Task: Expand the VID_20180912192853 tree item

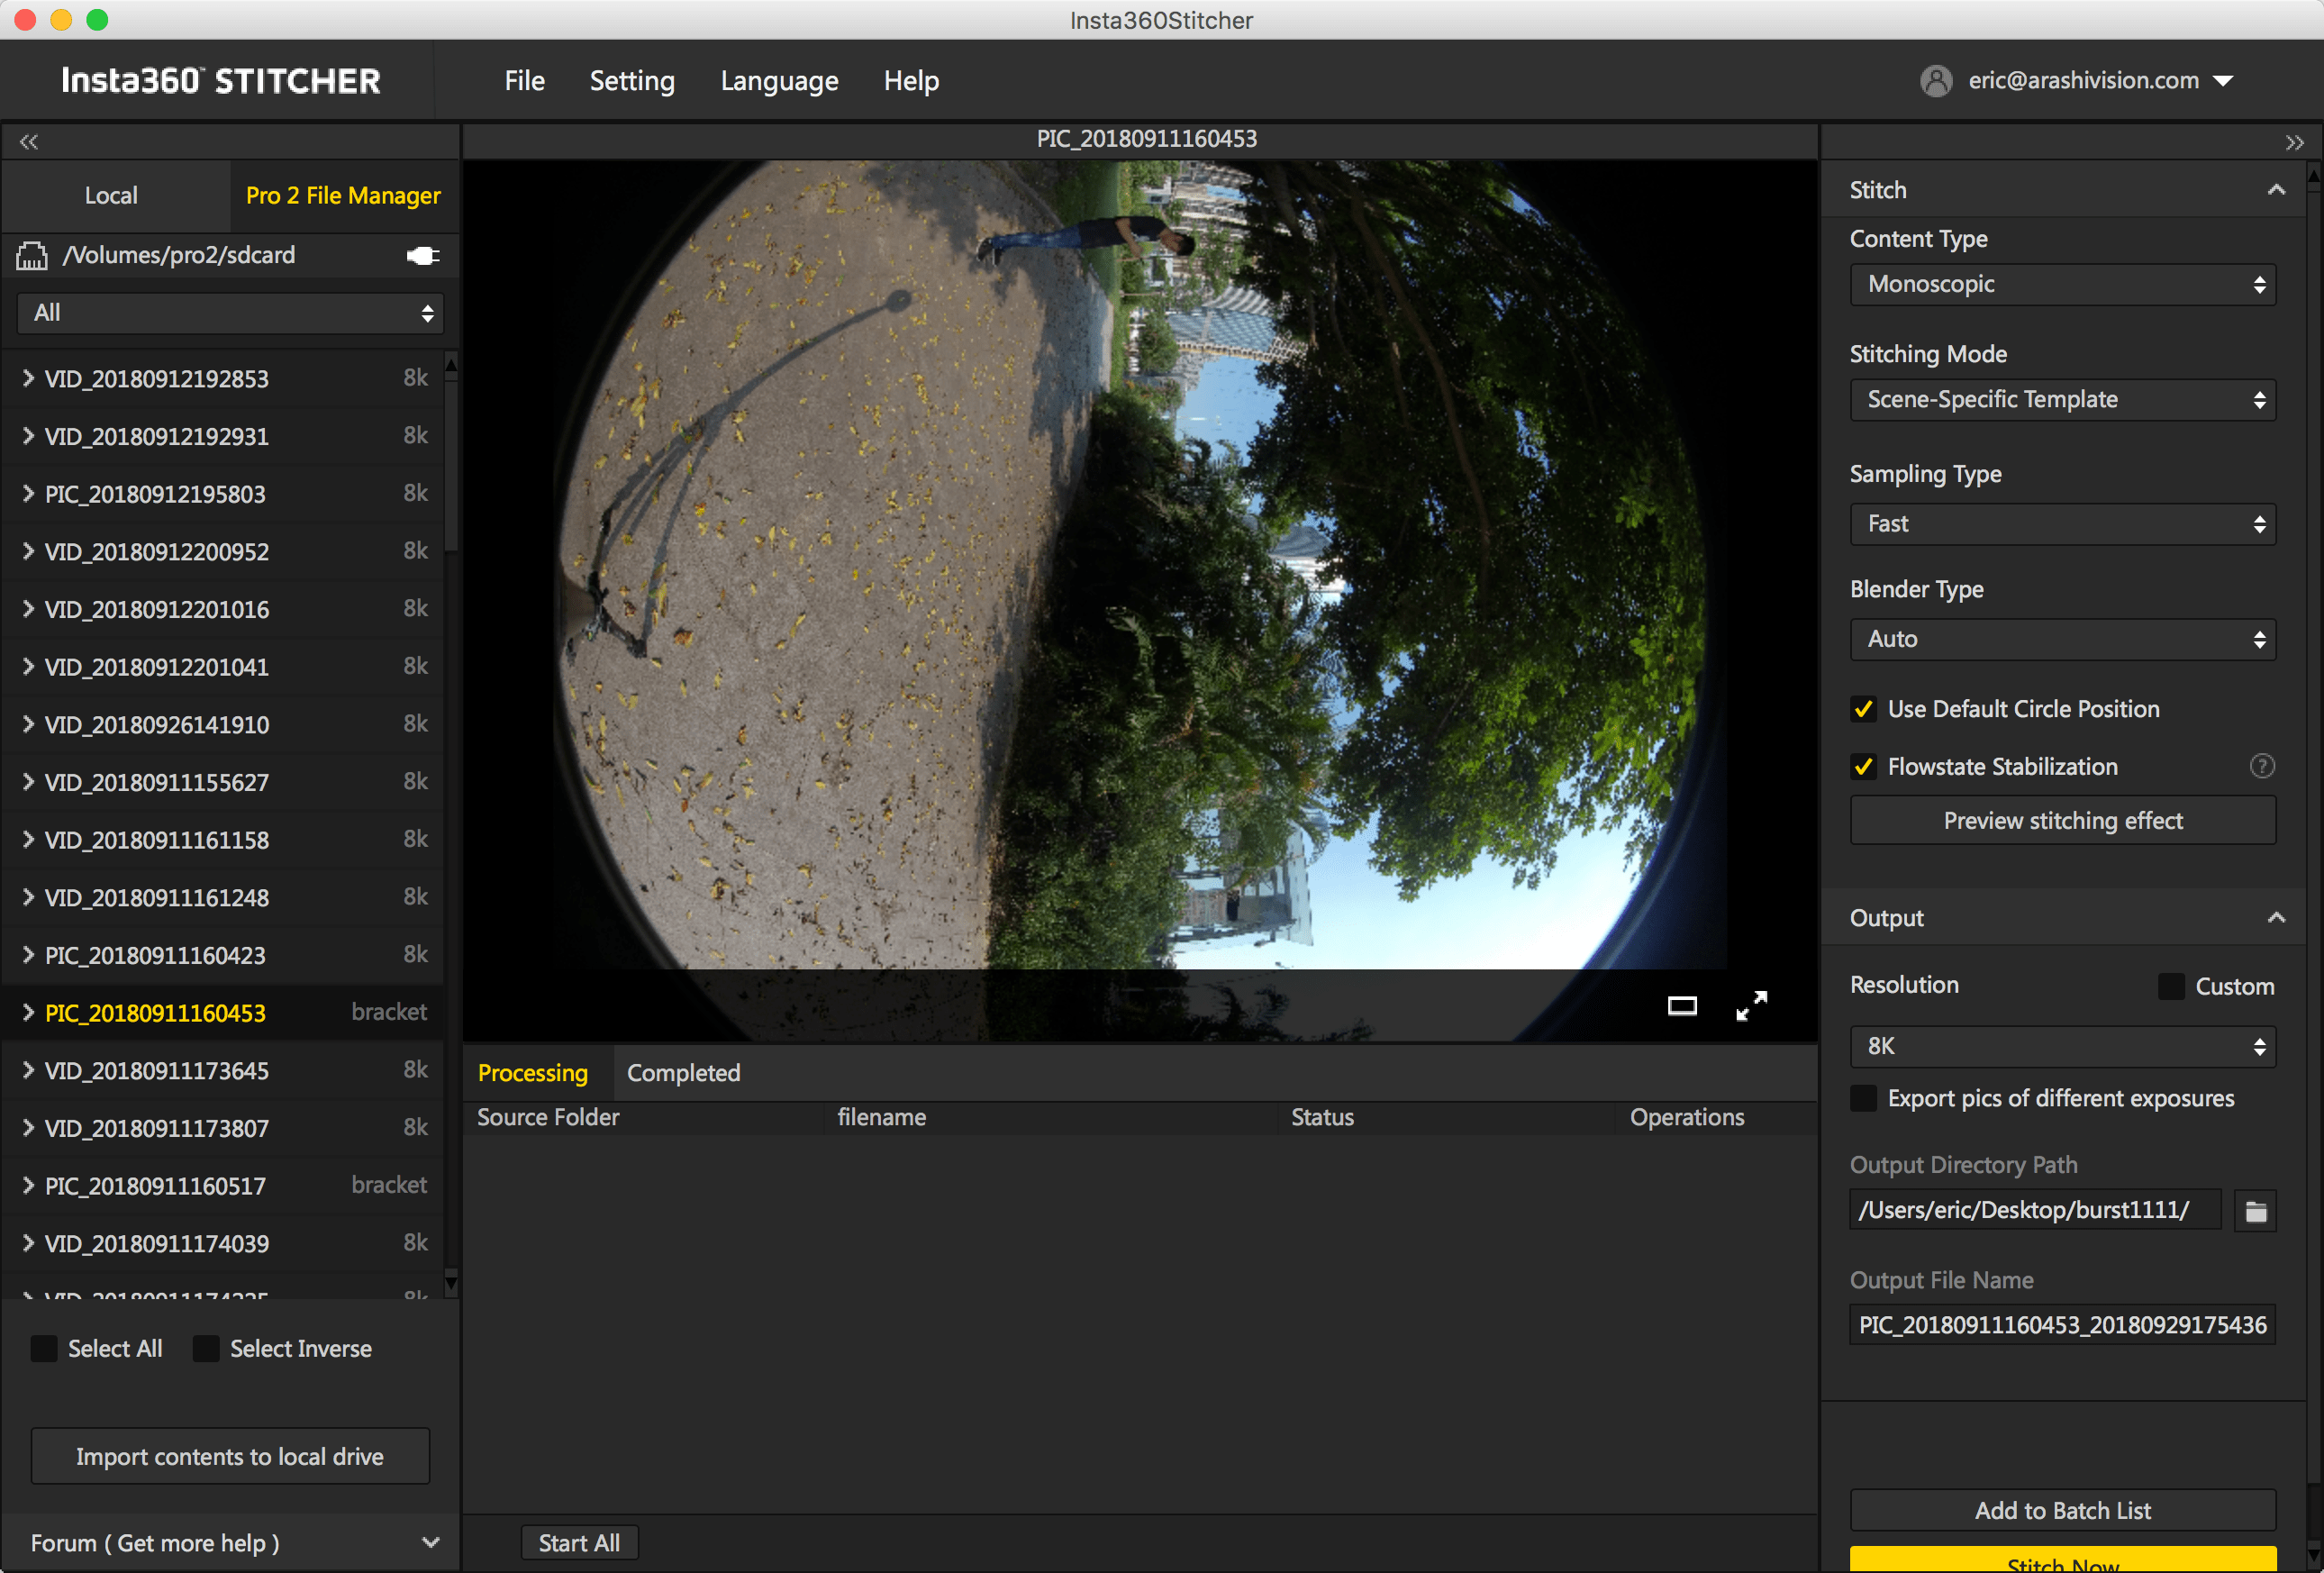Action: coord(28,378)
